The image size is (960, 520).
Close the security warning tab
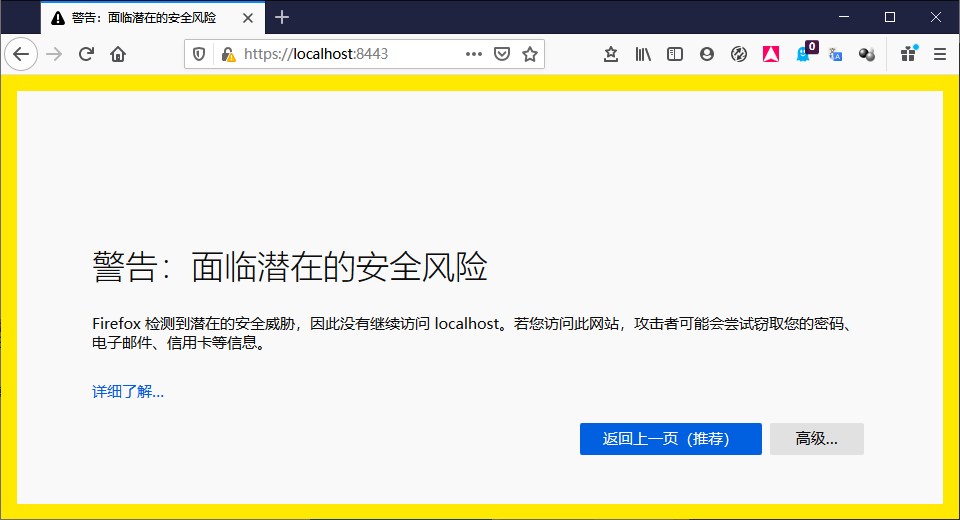pyautogui.click(x=248, y=18)
